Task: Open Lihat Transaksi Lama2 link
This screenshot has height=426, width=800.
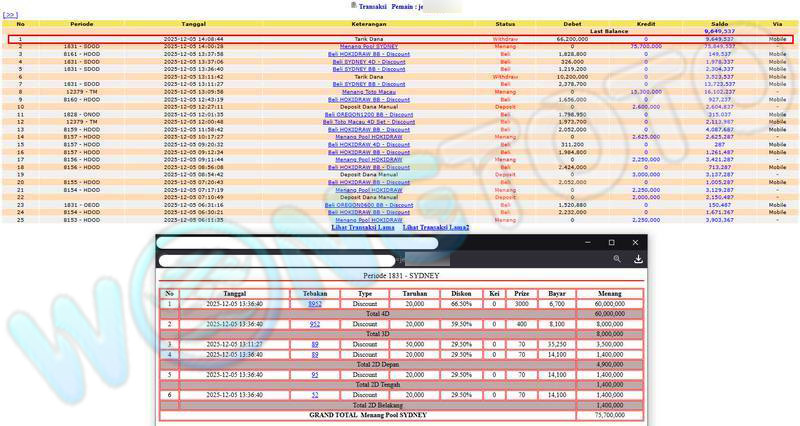Action: pyautogui.click(x=436, y=227)
